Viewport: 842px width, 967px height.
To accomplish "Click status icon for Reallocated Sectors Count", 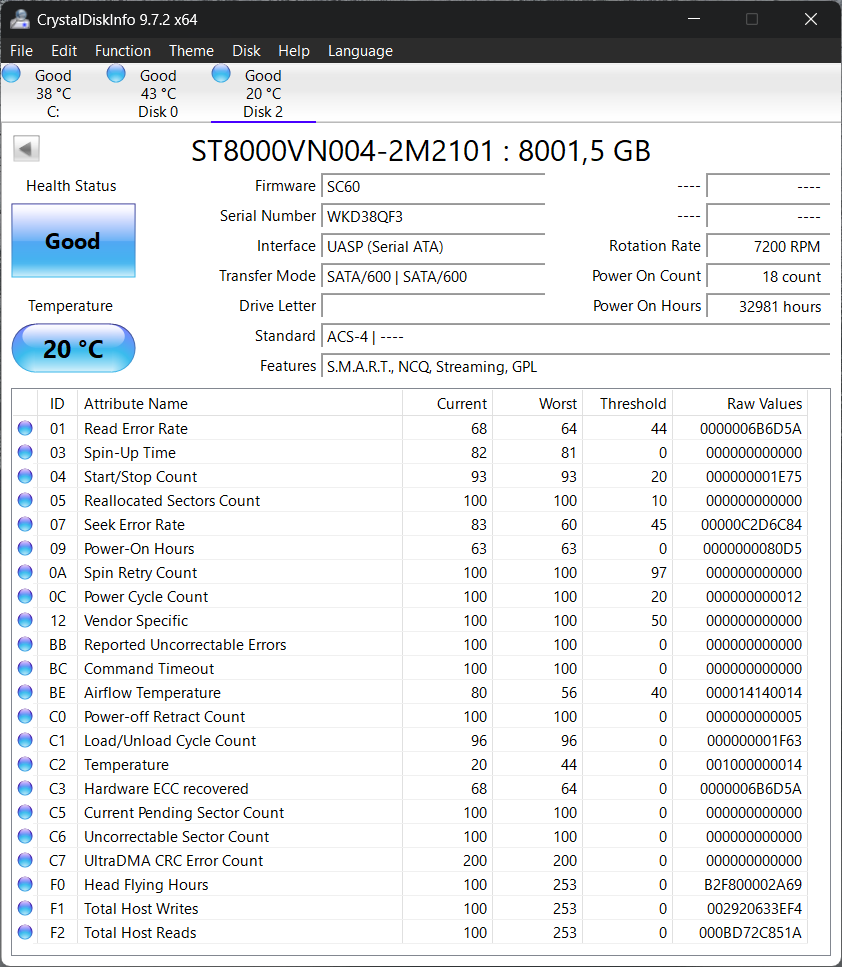I will tap(25, 501).
